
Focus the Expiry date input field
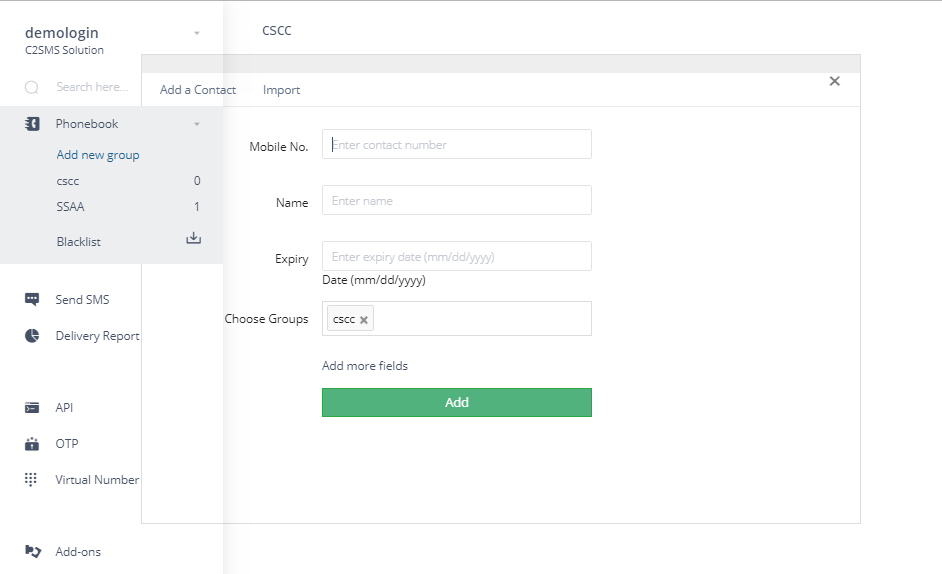457,256
